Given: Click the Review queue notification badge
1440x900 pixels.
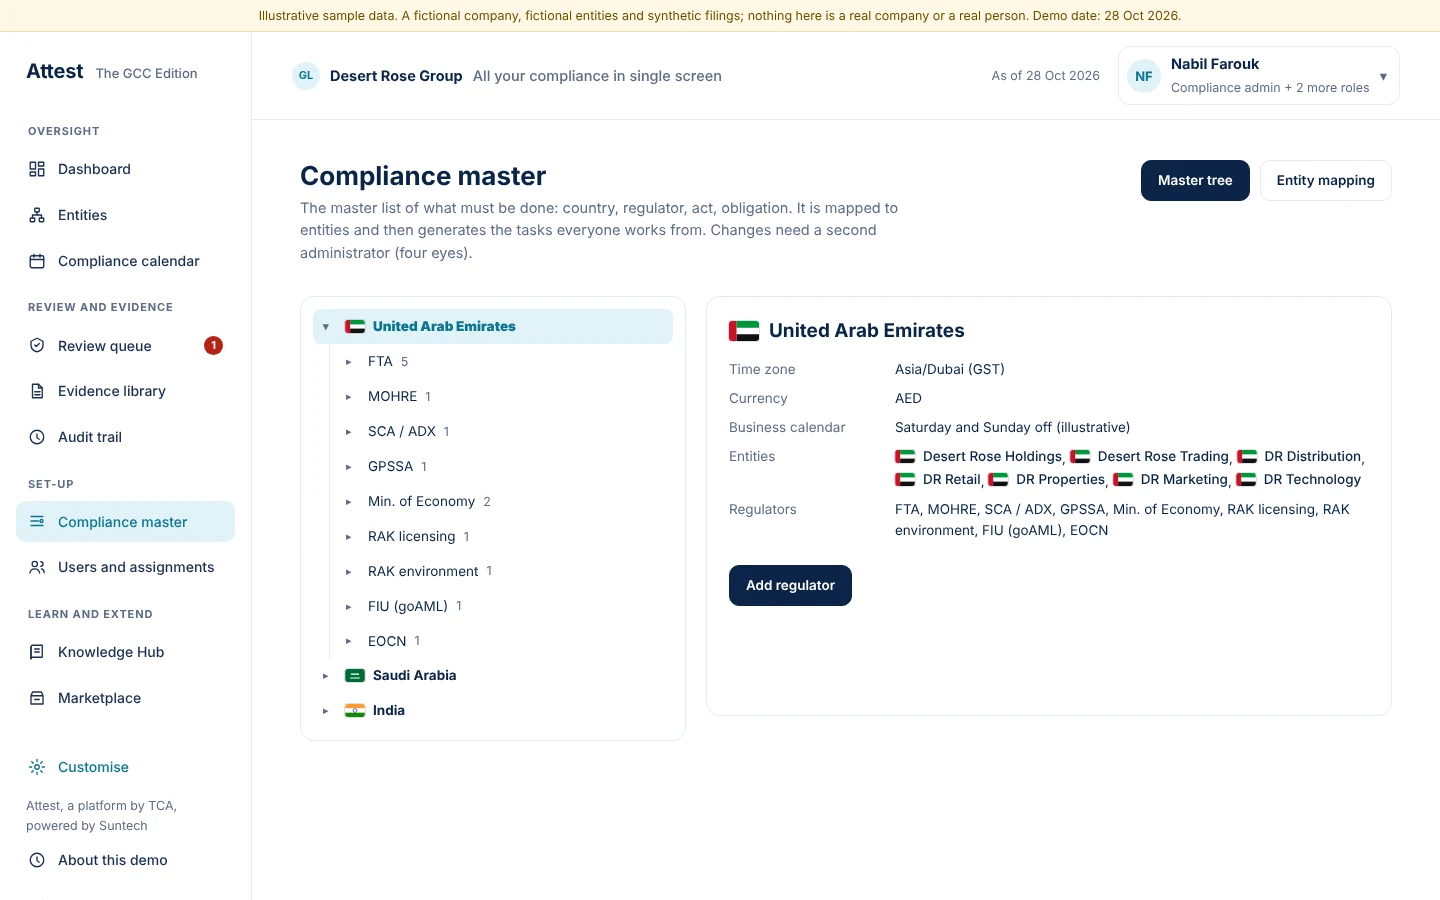Looking at the screenshot, I should (213, 346).
